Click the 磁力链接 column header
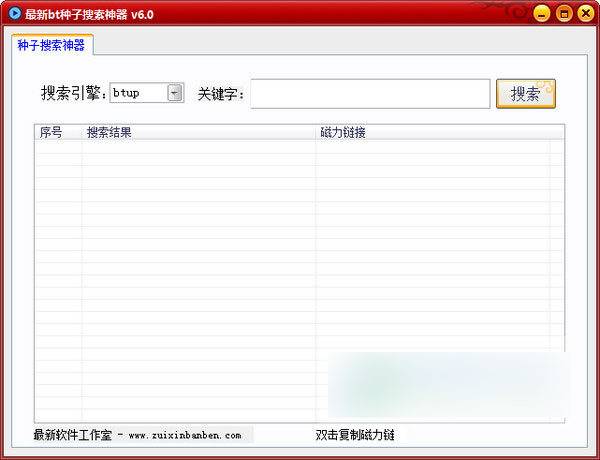This screenshot has width=600, height=460. 432,132
